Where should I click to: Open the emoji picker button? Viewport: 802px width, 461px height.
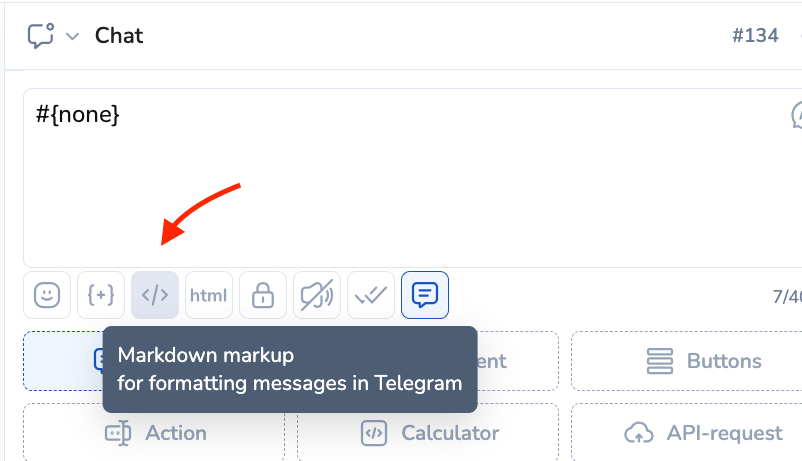click(47, 295)
